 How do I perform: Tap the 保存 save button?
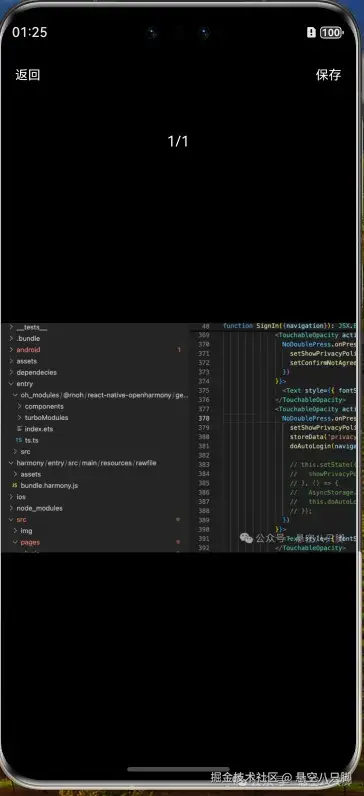[x=328, y=75]
